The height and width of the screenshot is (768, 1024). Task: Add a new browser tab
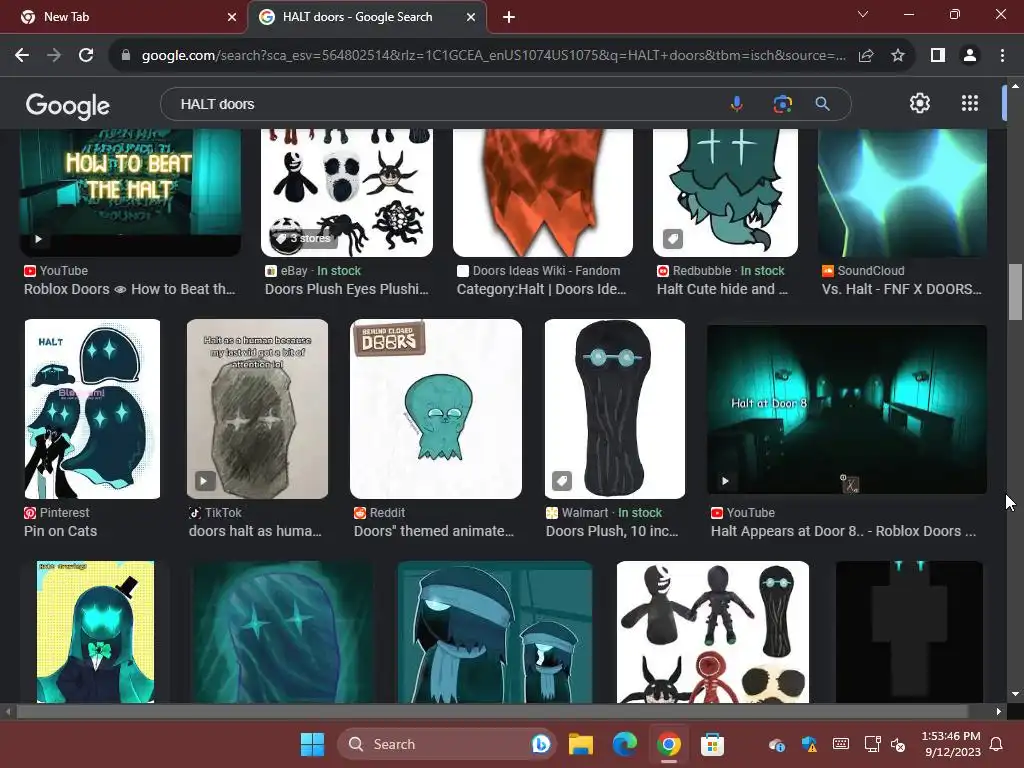point(509,17)
